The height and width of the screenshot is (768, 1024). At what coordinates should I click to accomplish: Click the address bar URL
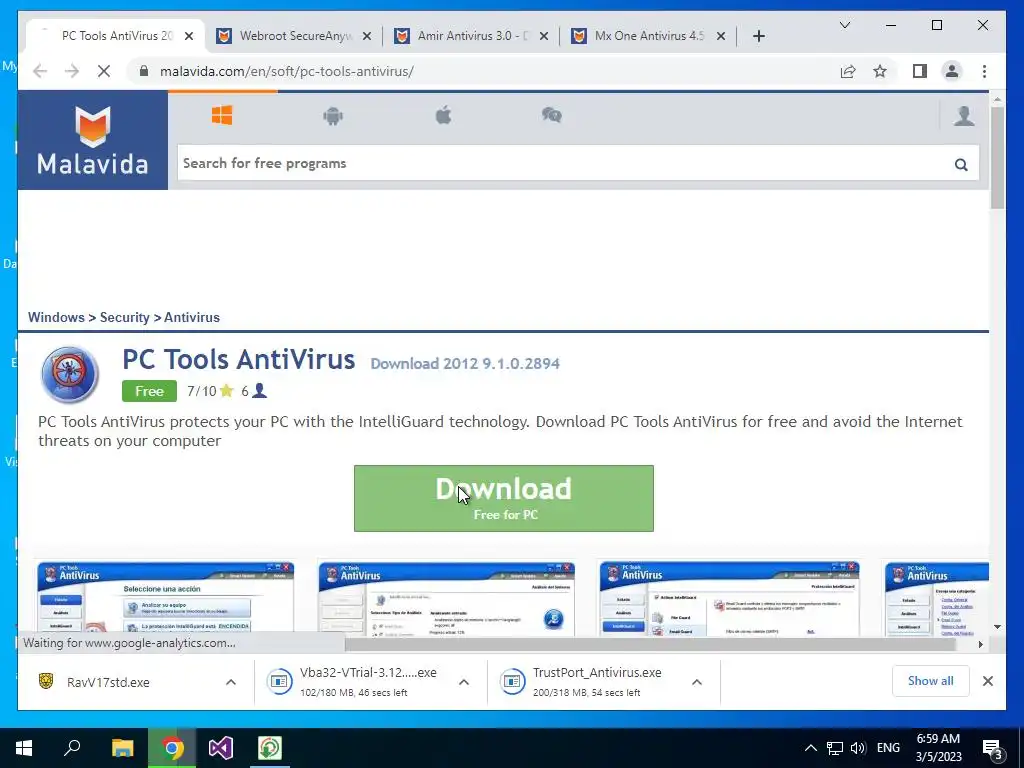coord(287,71)
